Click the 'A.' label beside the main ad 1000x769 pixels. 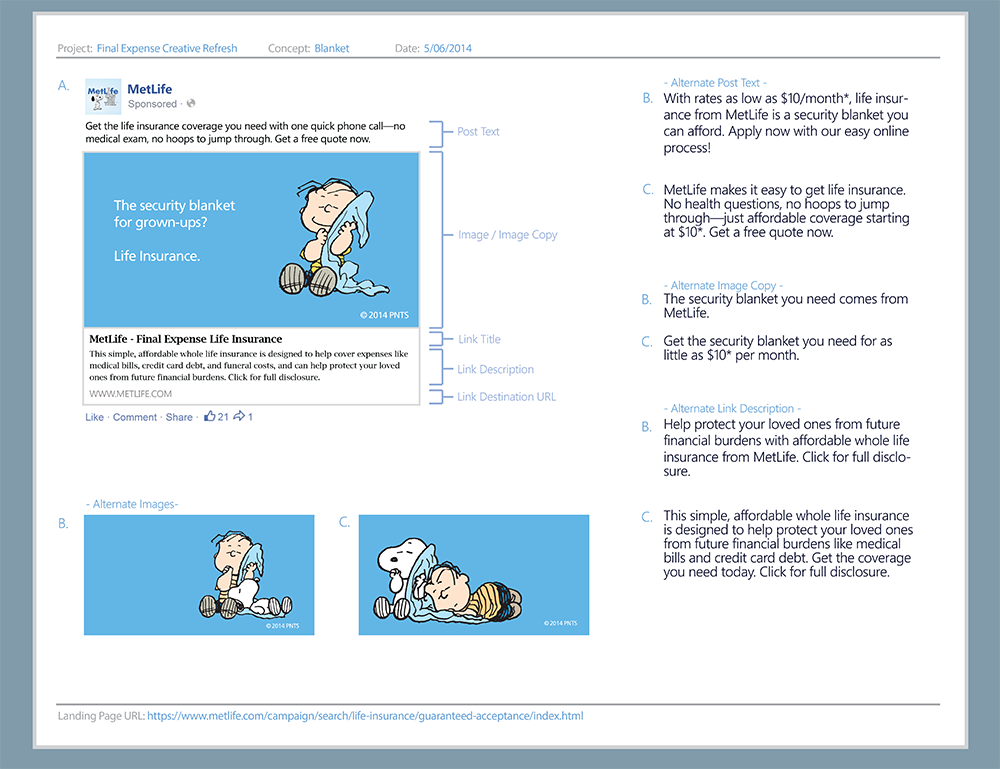pyautogui.click(x=64, y=85)
